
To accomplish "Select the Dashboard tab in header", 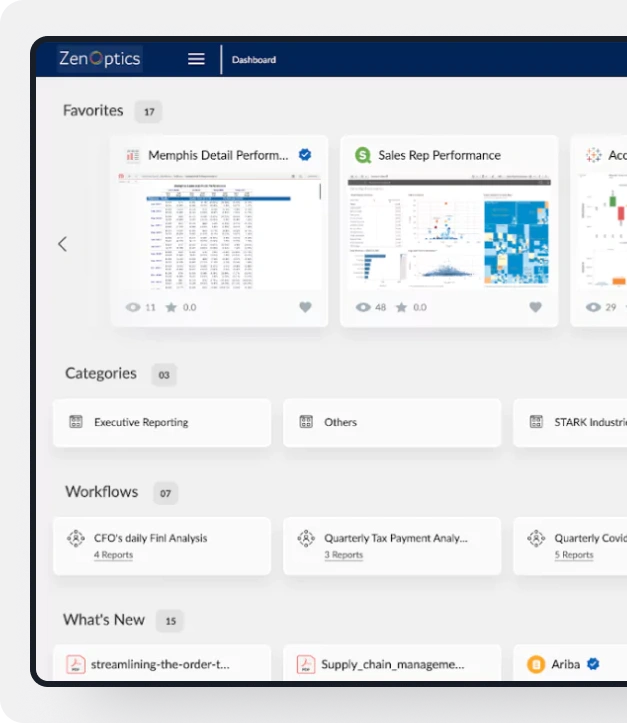I will pyautogui.click(x=254, y=60).
